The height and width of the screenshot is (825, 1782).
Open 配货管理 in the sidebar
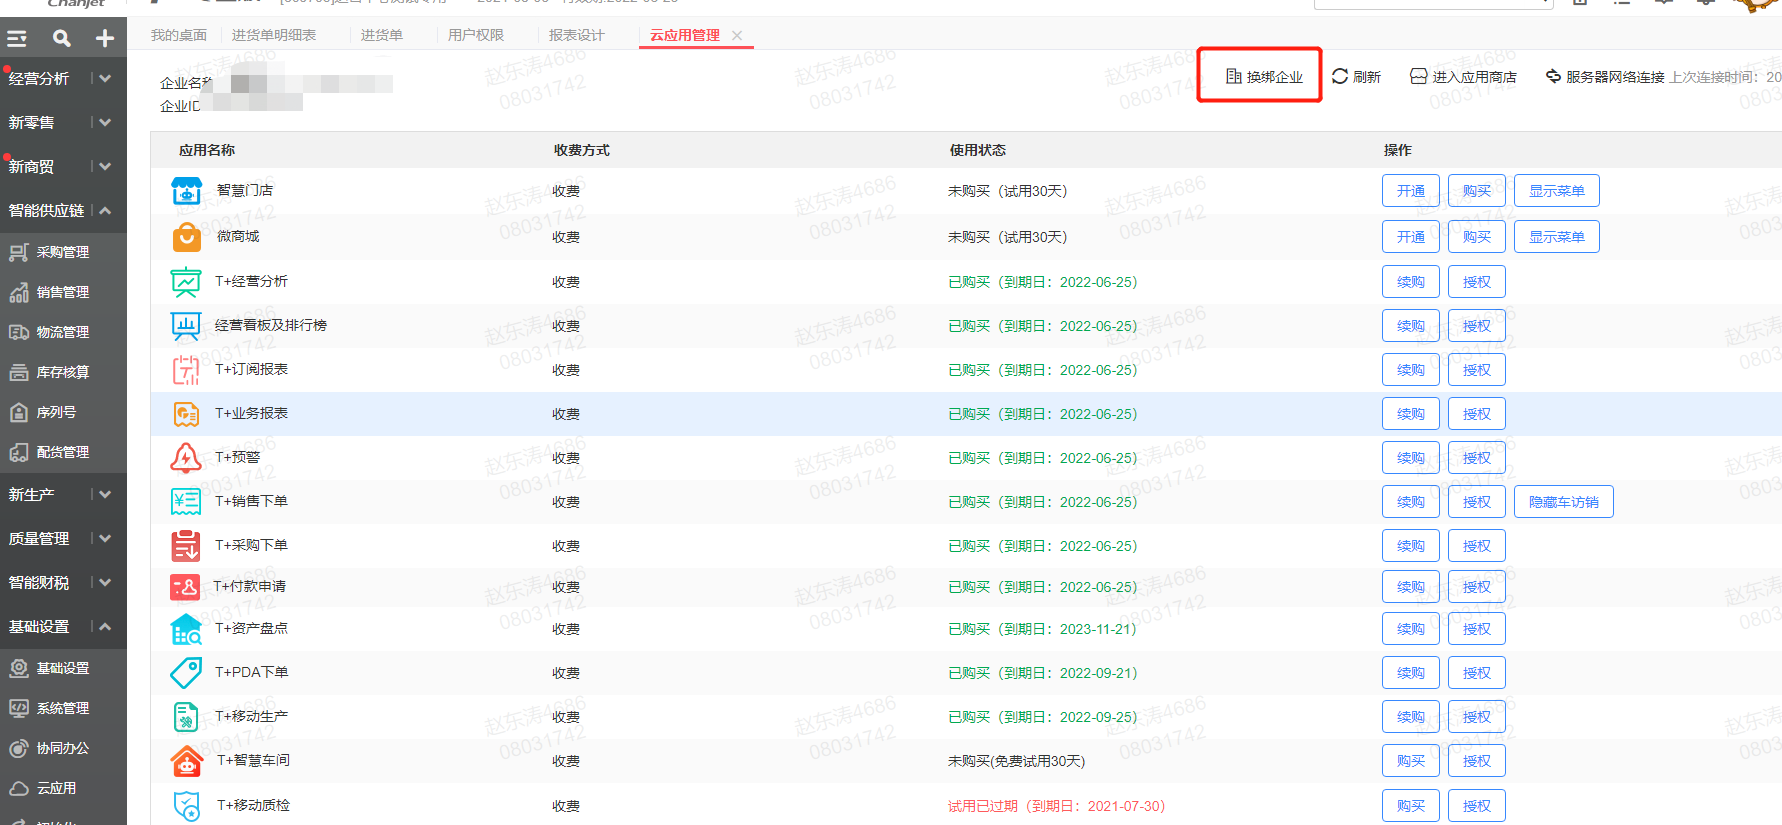[63, 452]
